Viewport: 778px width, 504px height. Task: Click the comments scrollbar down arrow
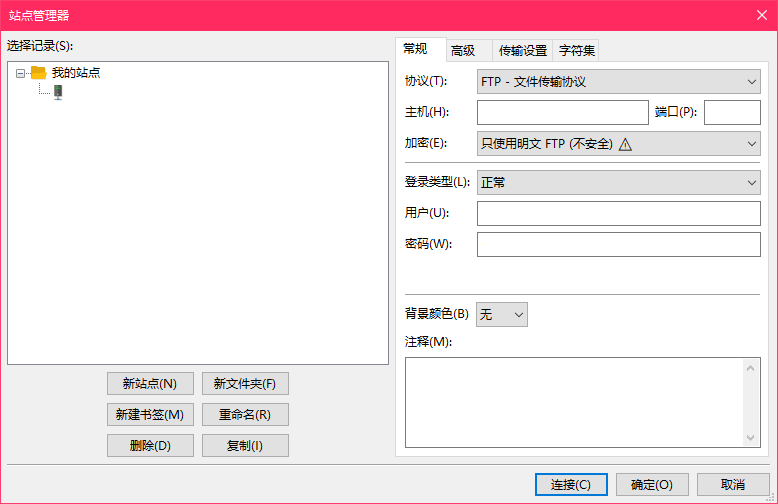pos(750,438)
